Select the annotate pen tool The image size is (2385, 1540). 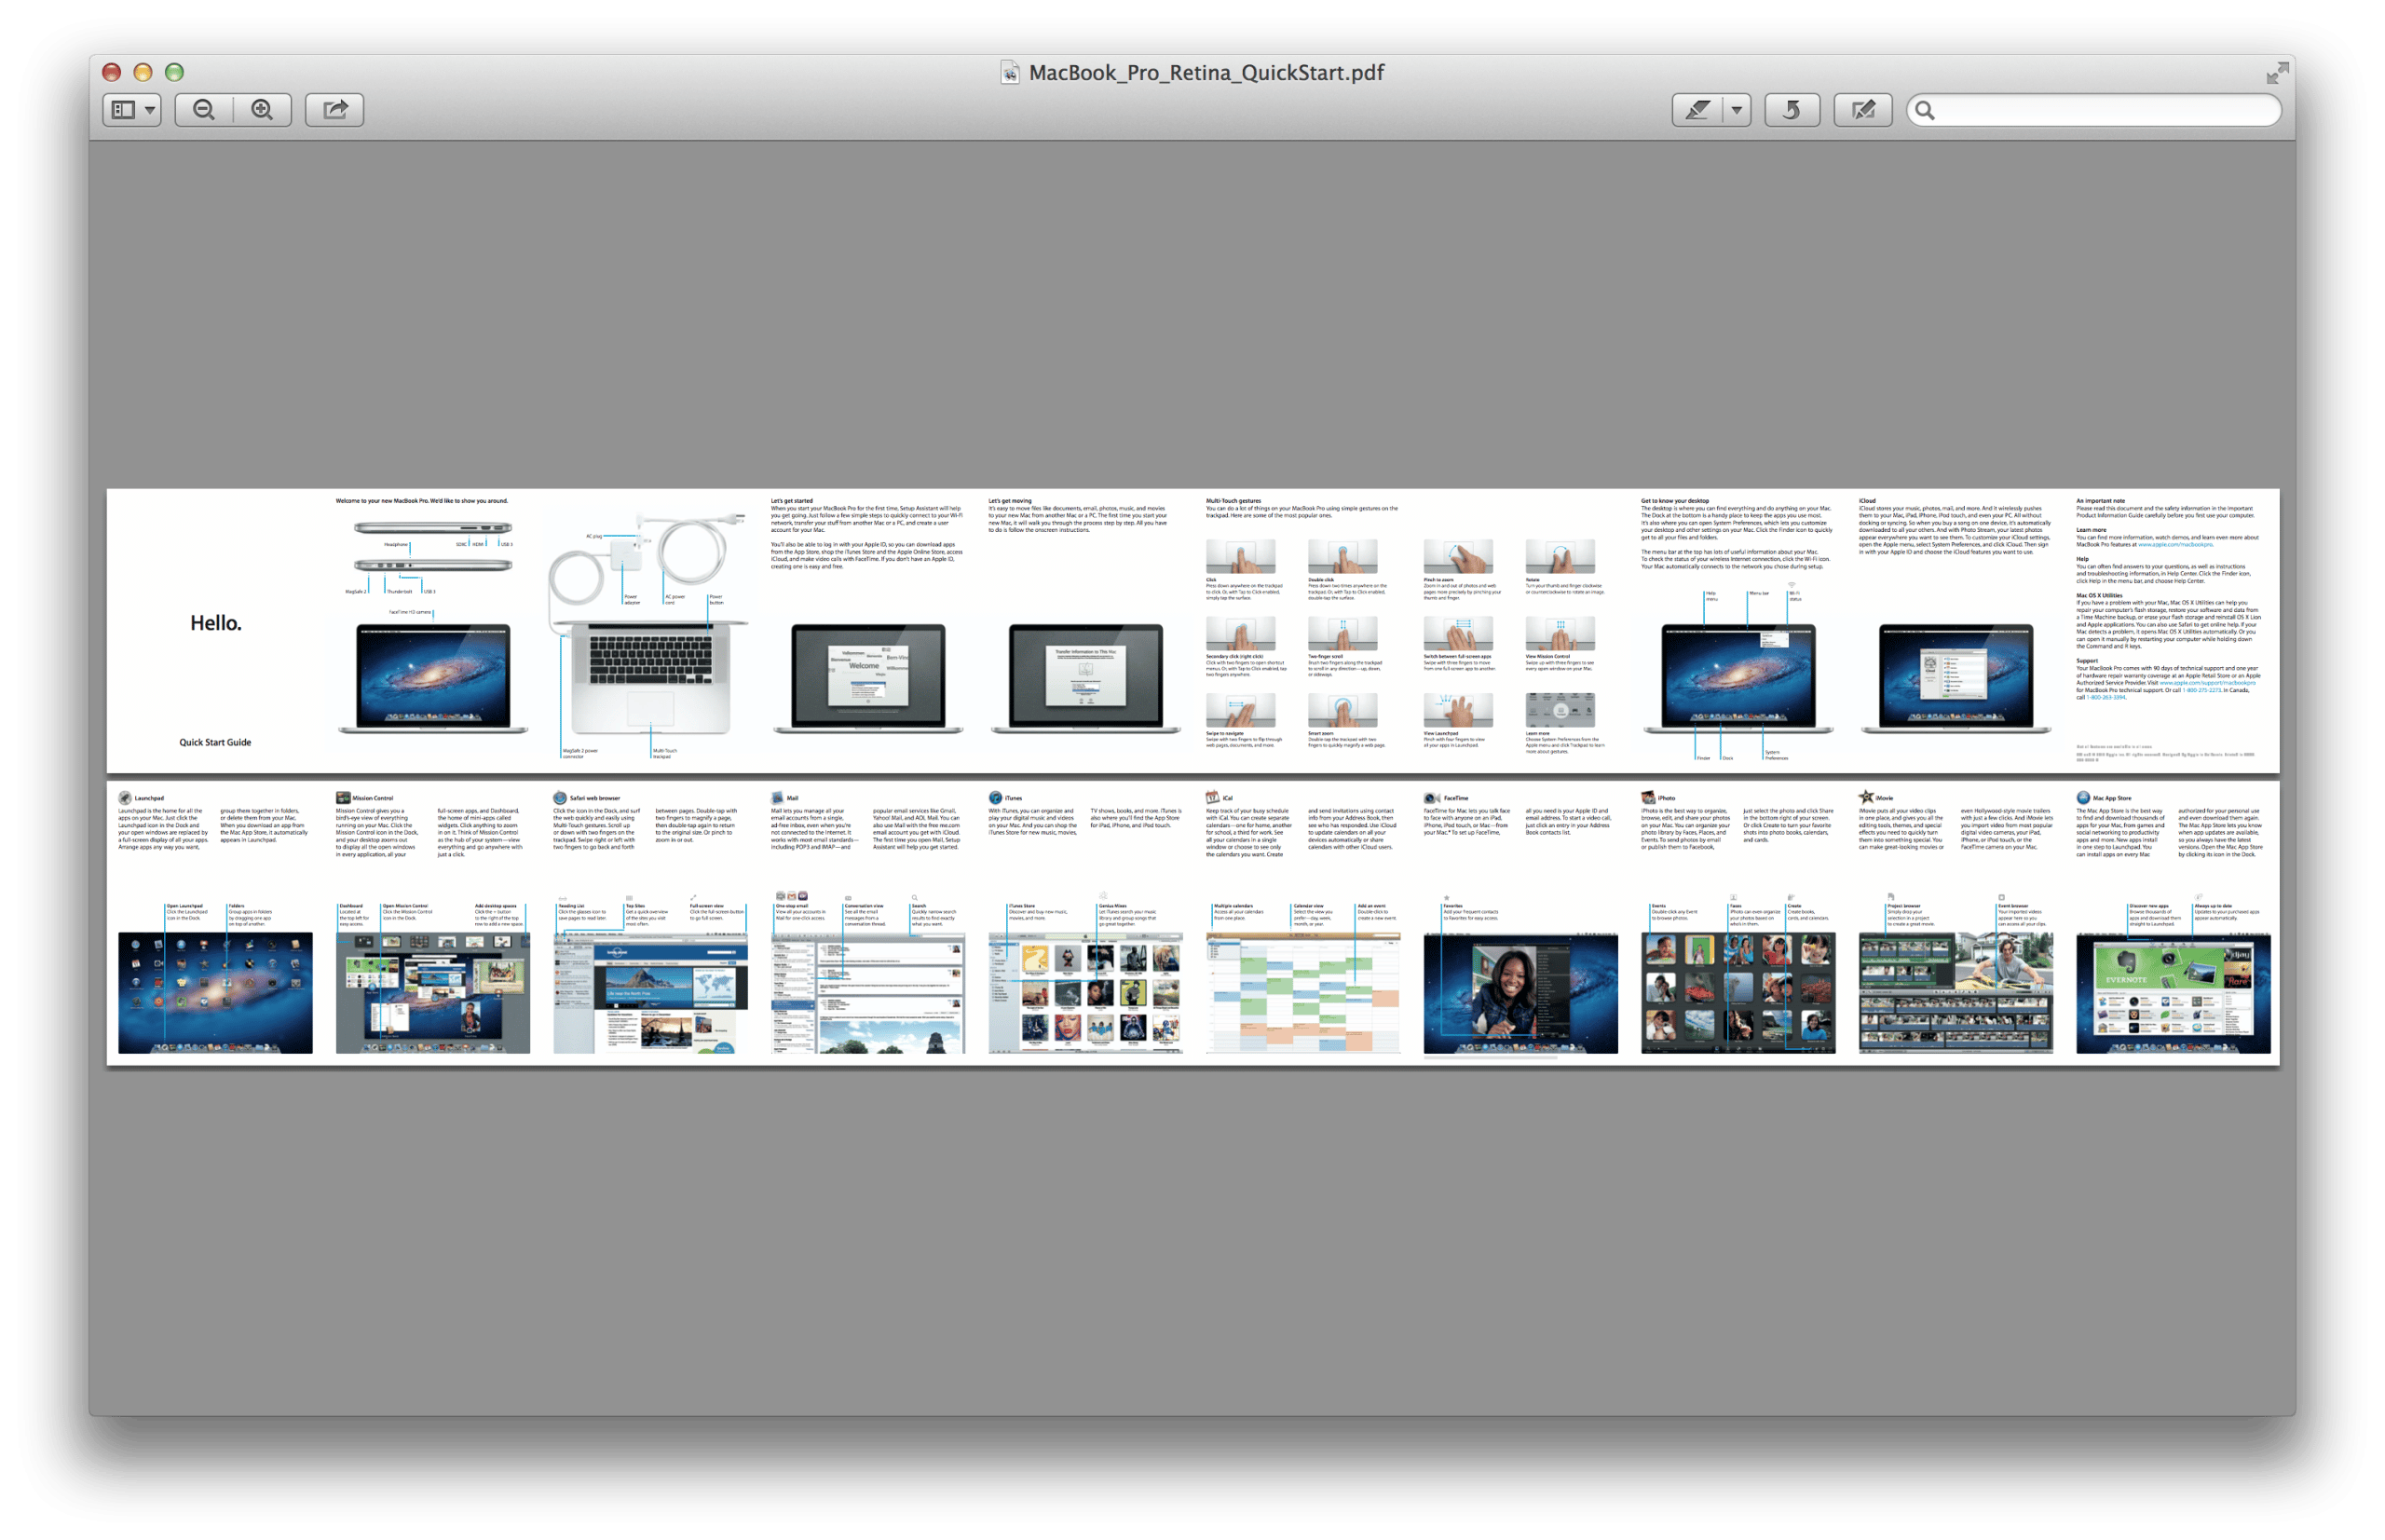(x=1698, y=109)
